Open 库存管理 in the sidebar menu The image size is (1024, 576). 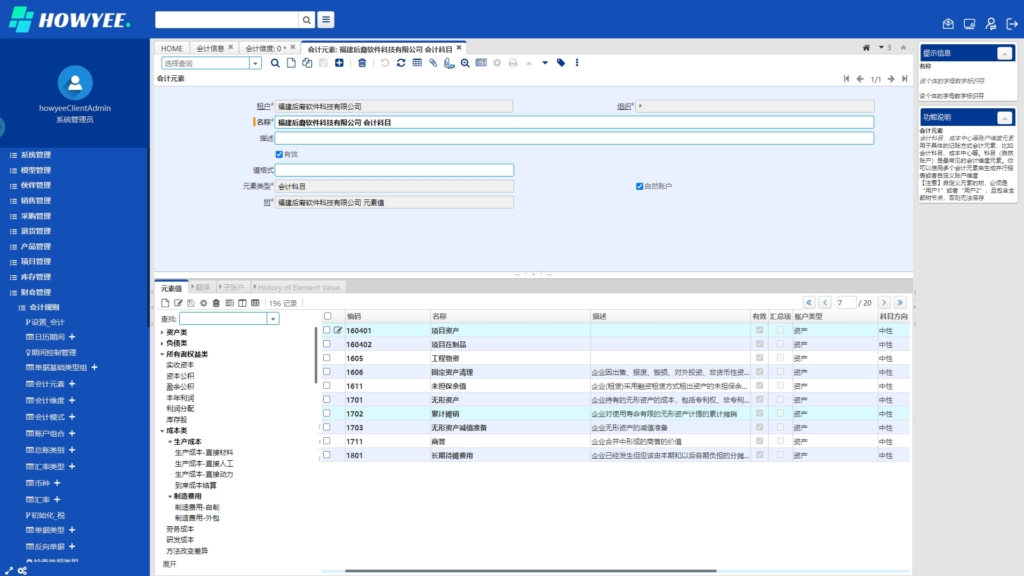[35, 277]
